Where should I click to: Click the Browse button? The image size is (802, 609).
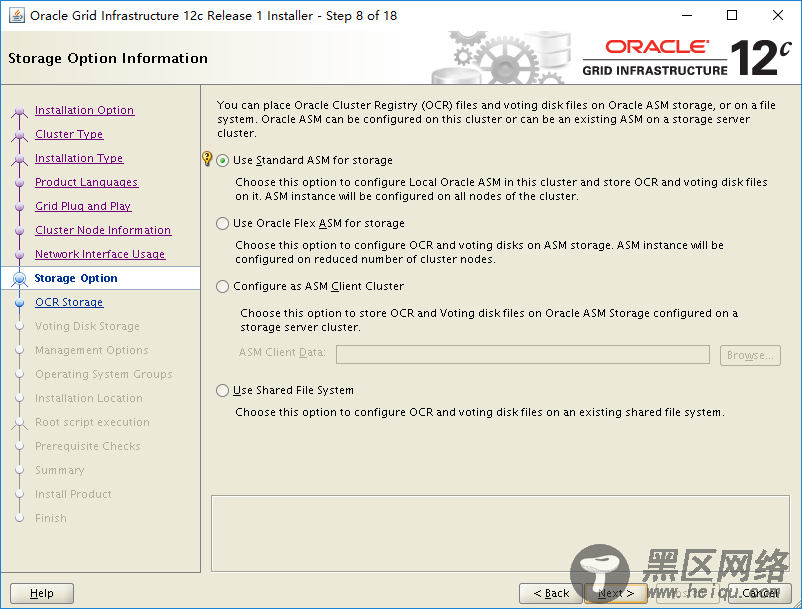tap(750, 355)
